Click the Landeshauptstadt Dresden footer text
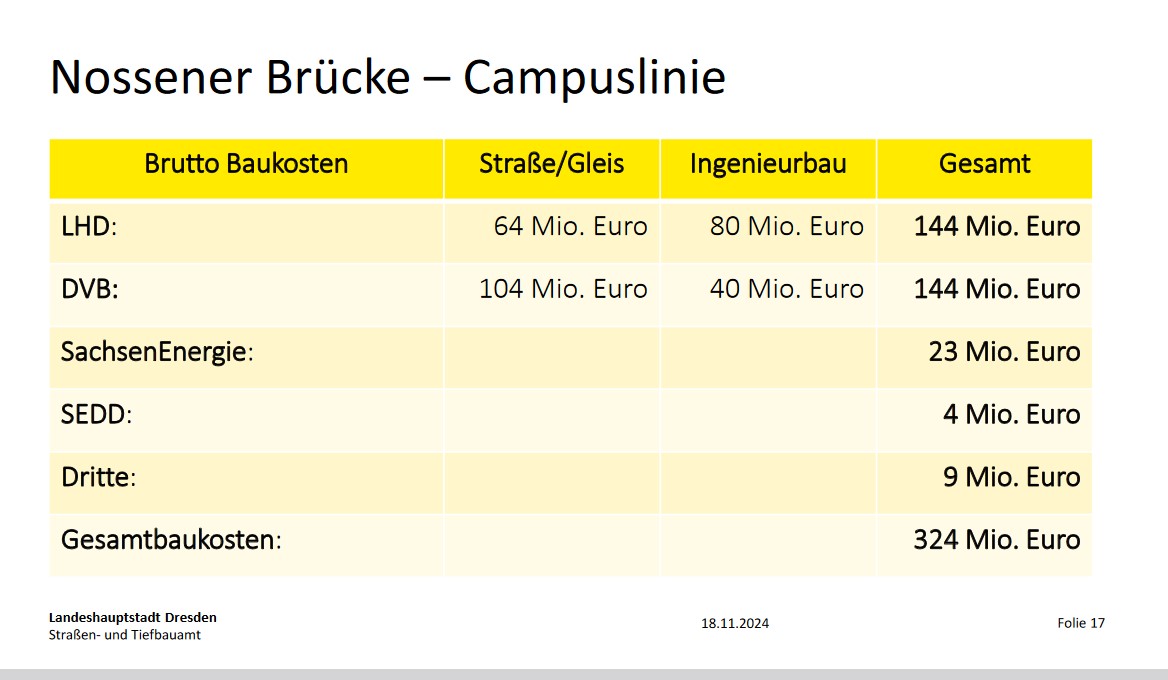 [133, 617]
